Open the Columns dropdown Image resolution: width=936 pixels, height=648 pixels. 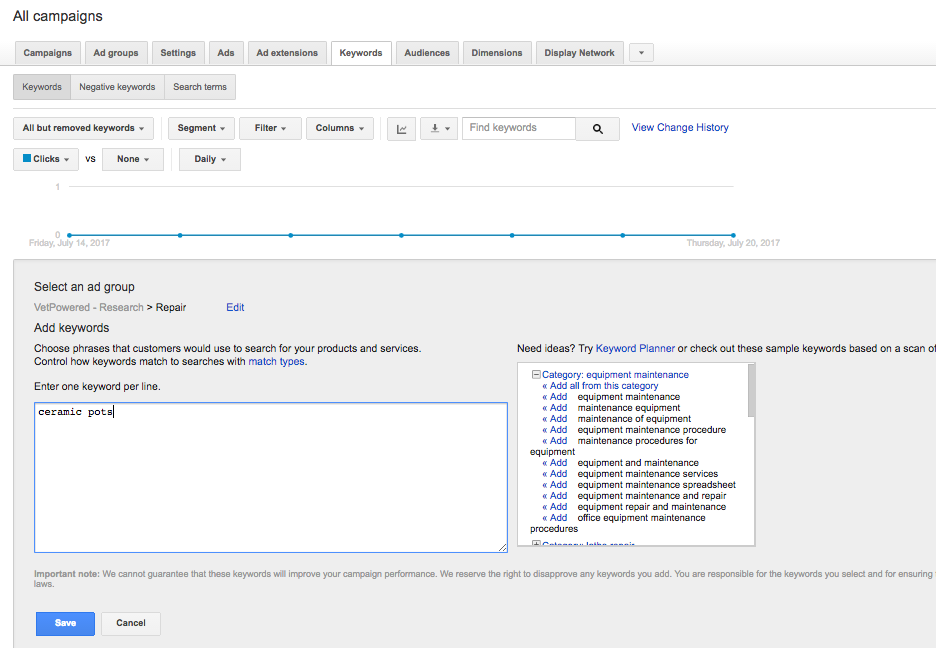click(x=340, y=128)
